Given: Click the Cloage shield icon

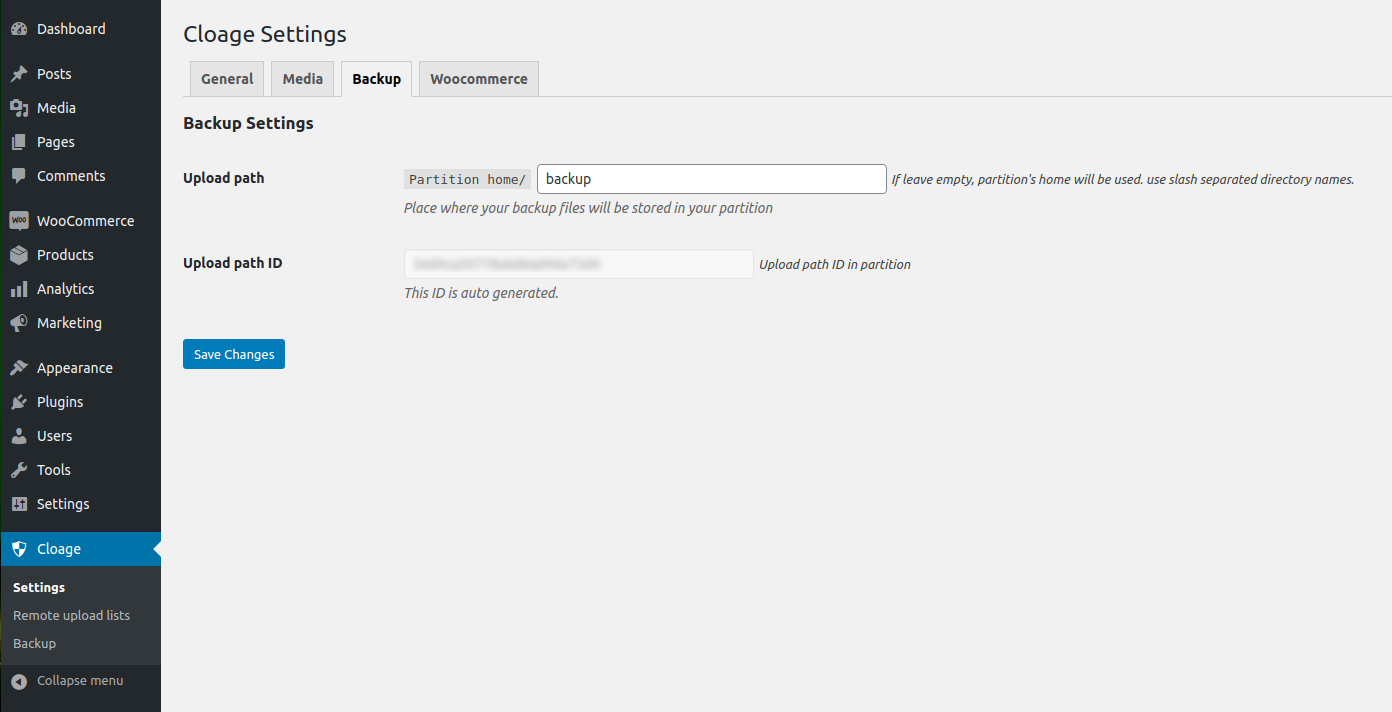Looking at the screenshot, I should click(19, 549).
